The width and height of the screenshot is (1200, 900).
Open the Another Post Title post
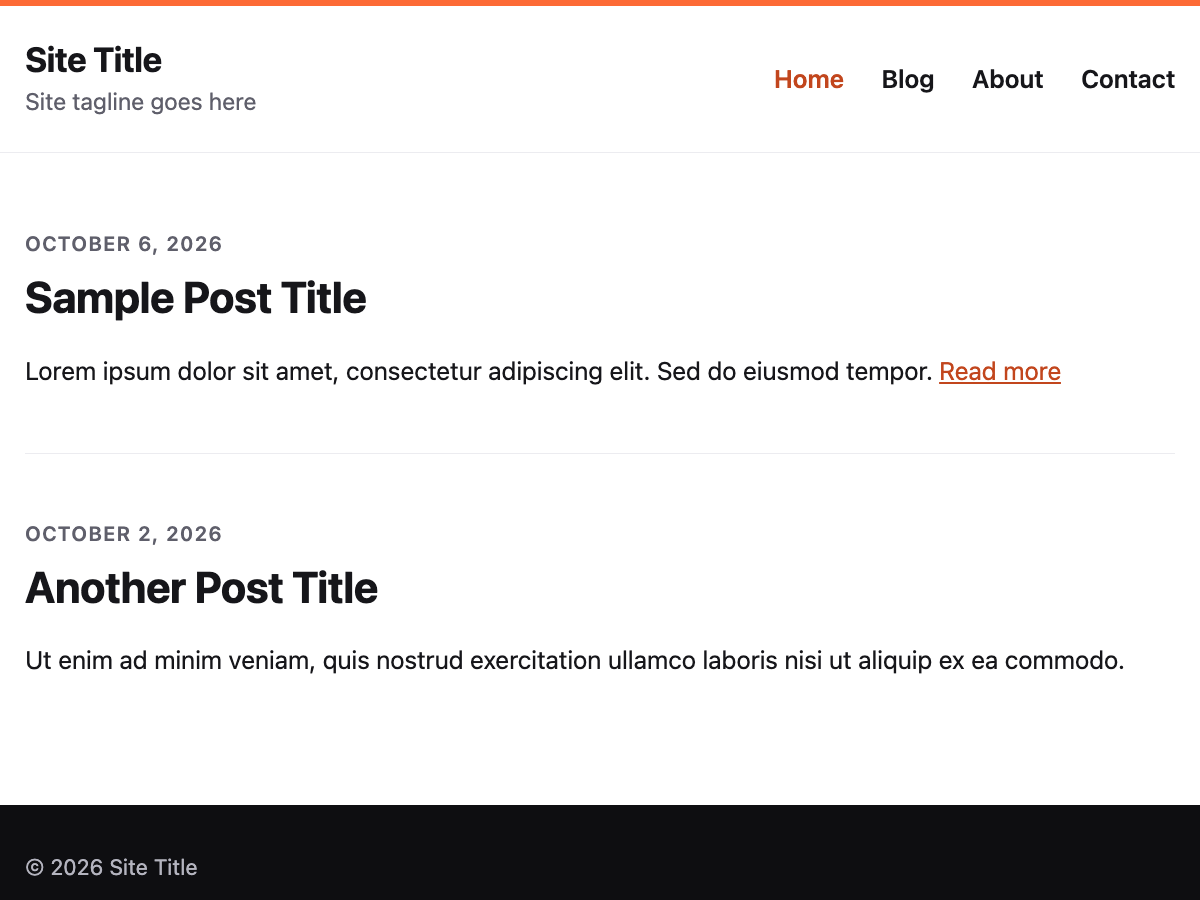tap(201, 588)
